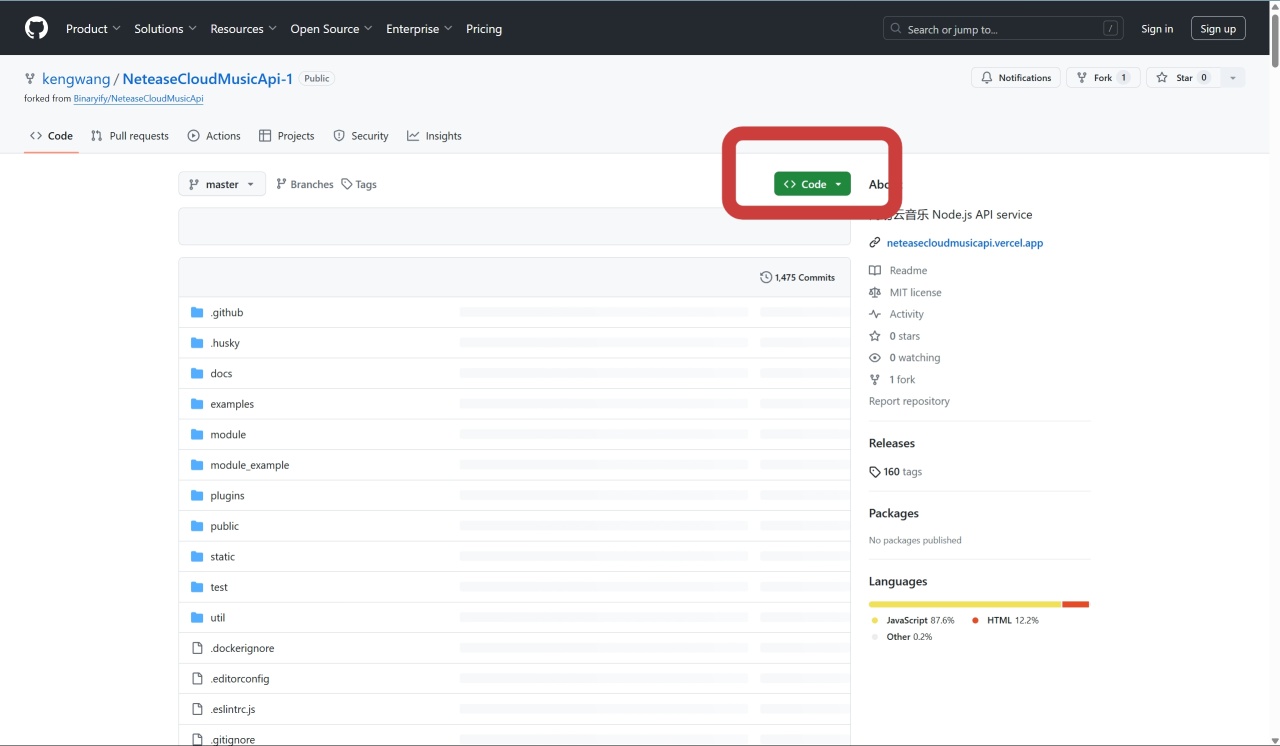Visit the Binaryify/NeteaseCloudMusicApi source repository
Viewport: 1280px width, 746px height.
click(138, 99)
